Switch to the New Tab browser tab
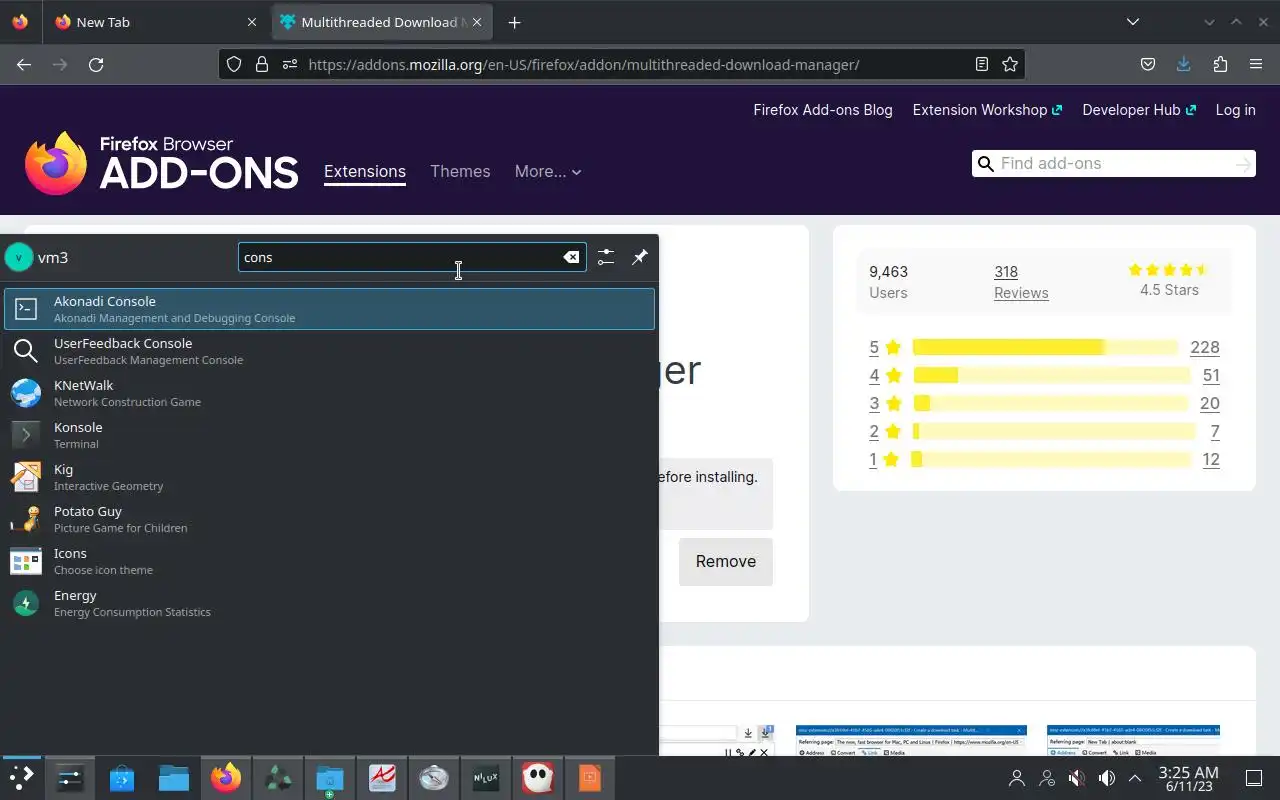The height and width of the screenshot is (800, 1280). click(156, 22)
